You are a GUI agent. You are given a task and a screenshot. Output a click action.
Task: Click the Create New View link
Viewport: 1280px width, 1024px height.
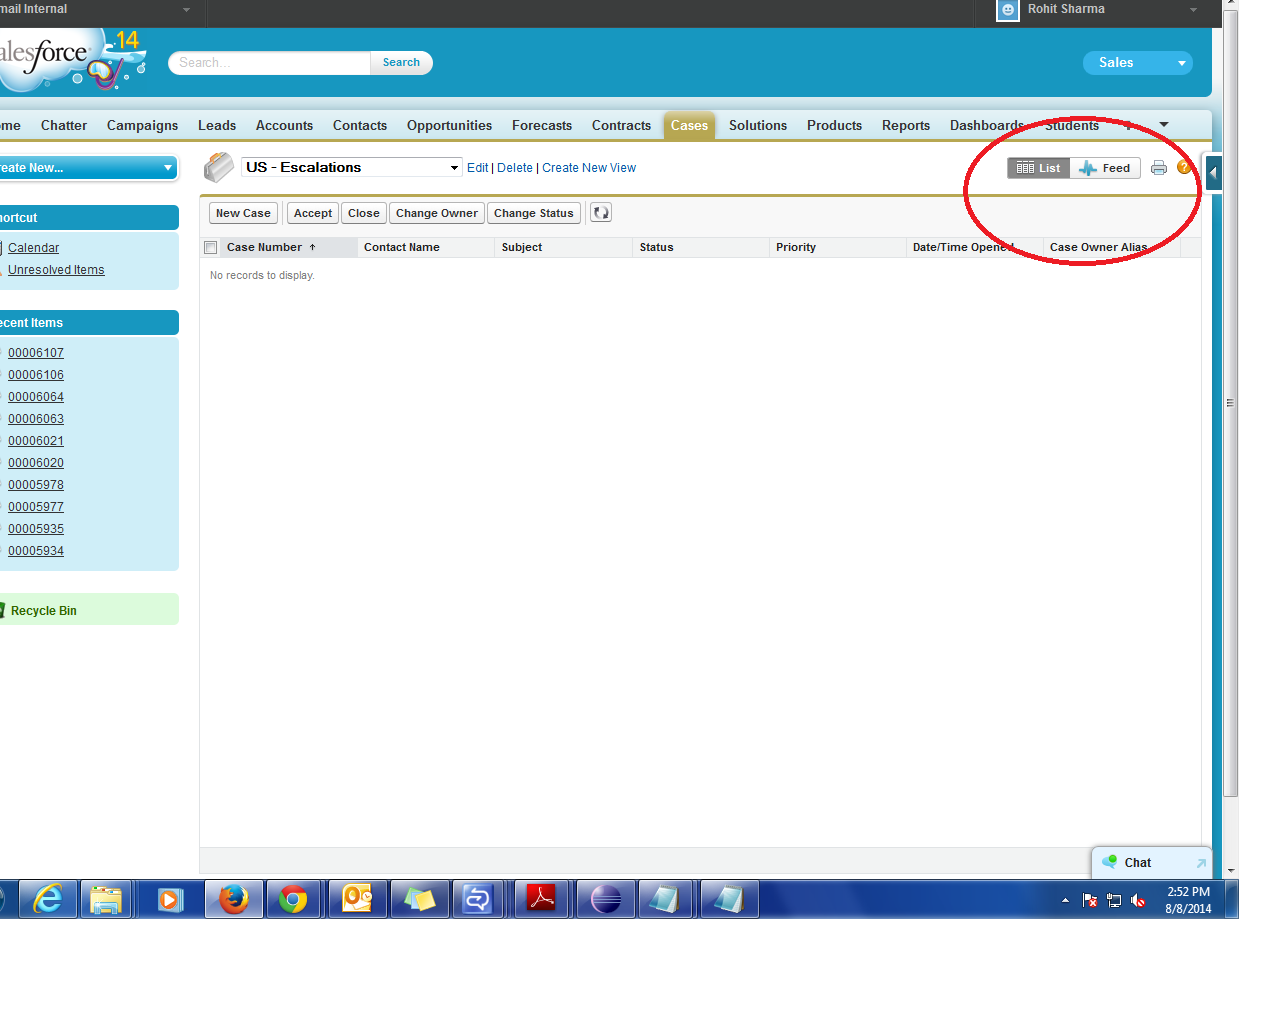(x=589, y=168)
